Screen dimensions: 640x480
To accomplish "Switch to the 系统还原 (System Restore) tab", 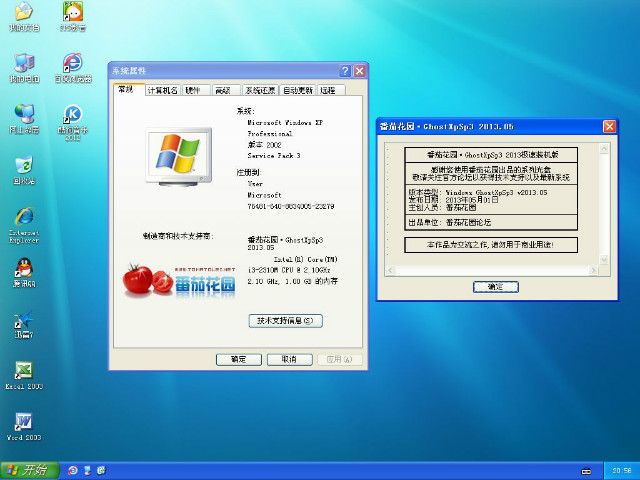I will coord(260,90).
